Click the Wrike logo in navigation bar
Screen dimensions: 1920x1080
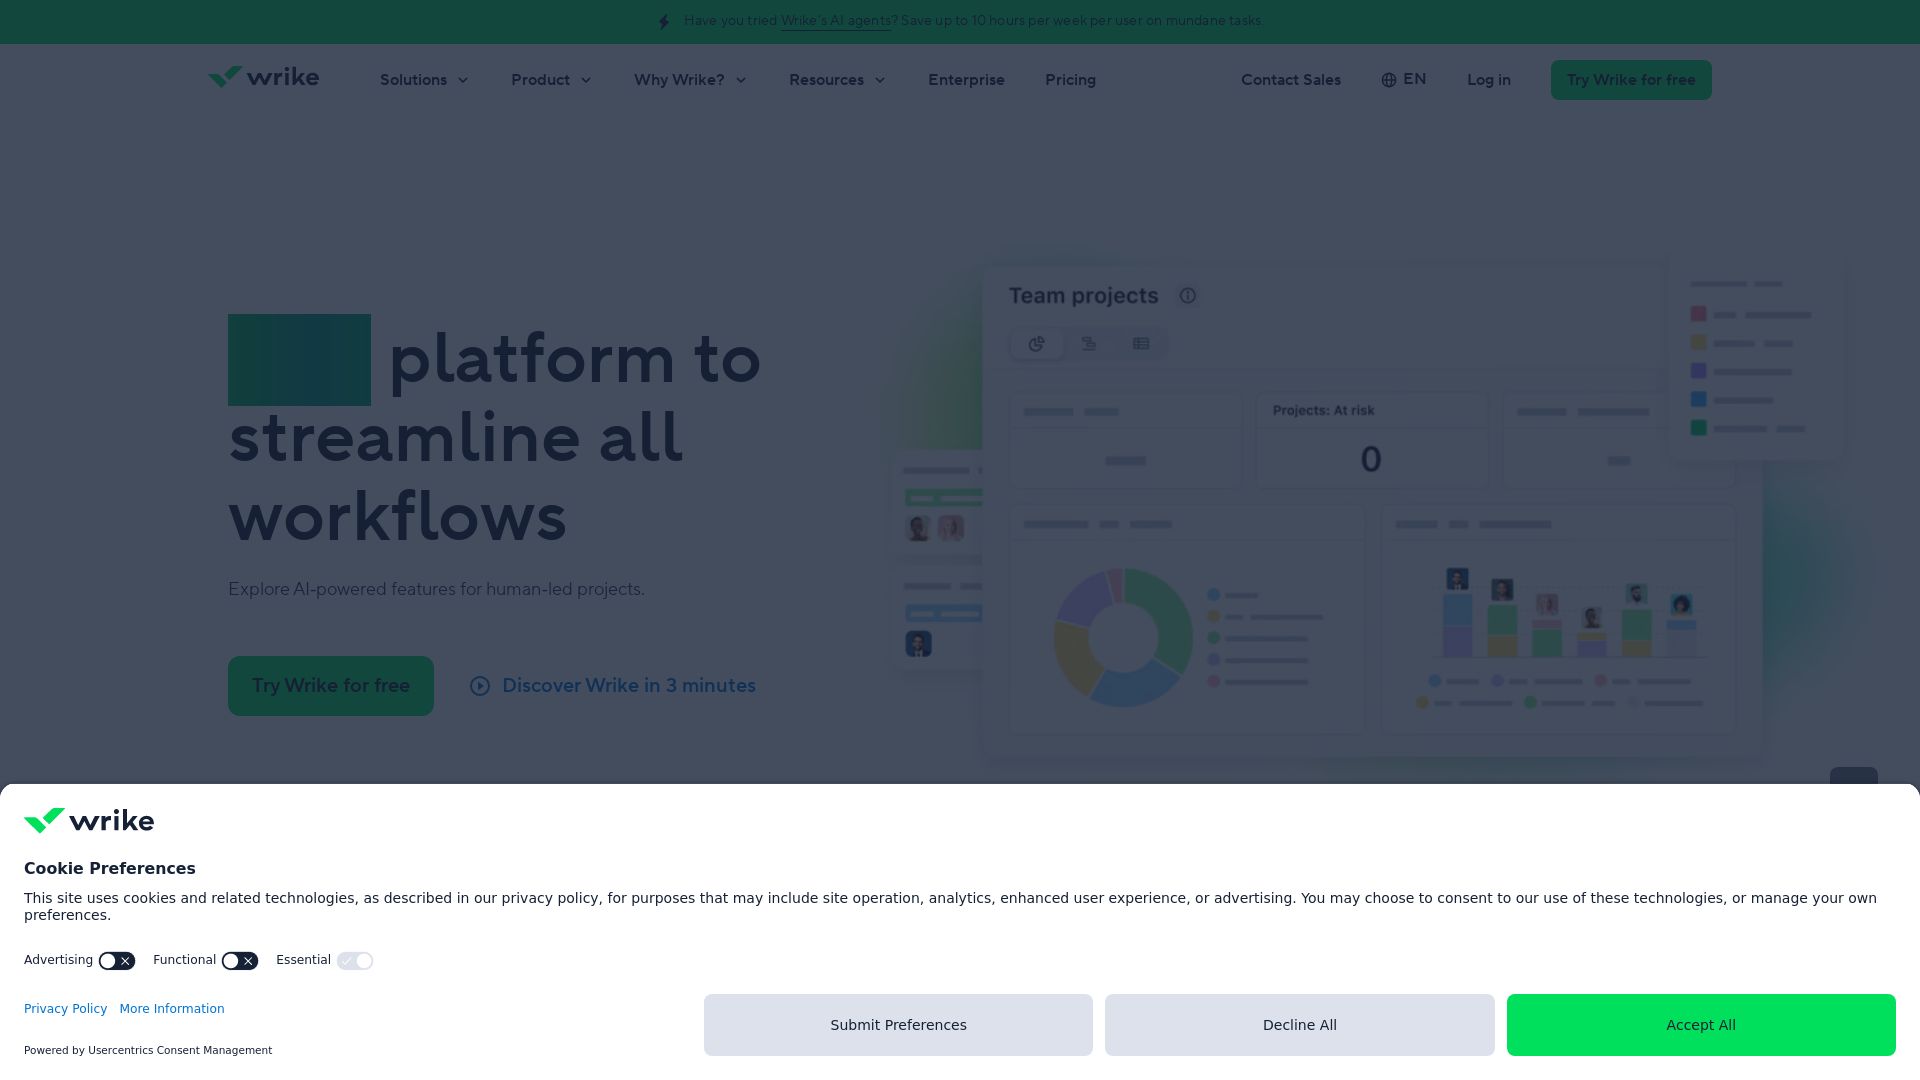tap(263, 78)
